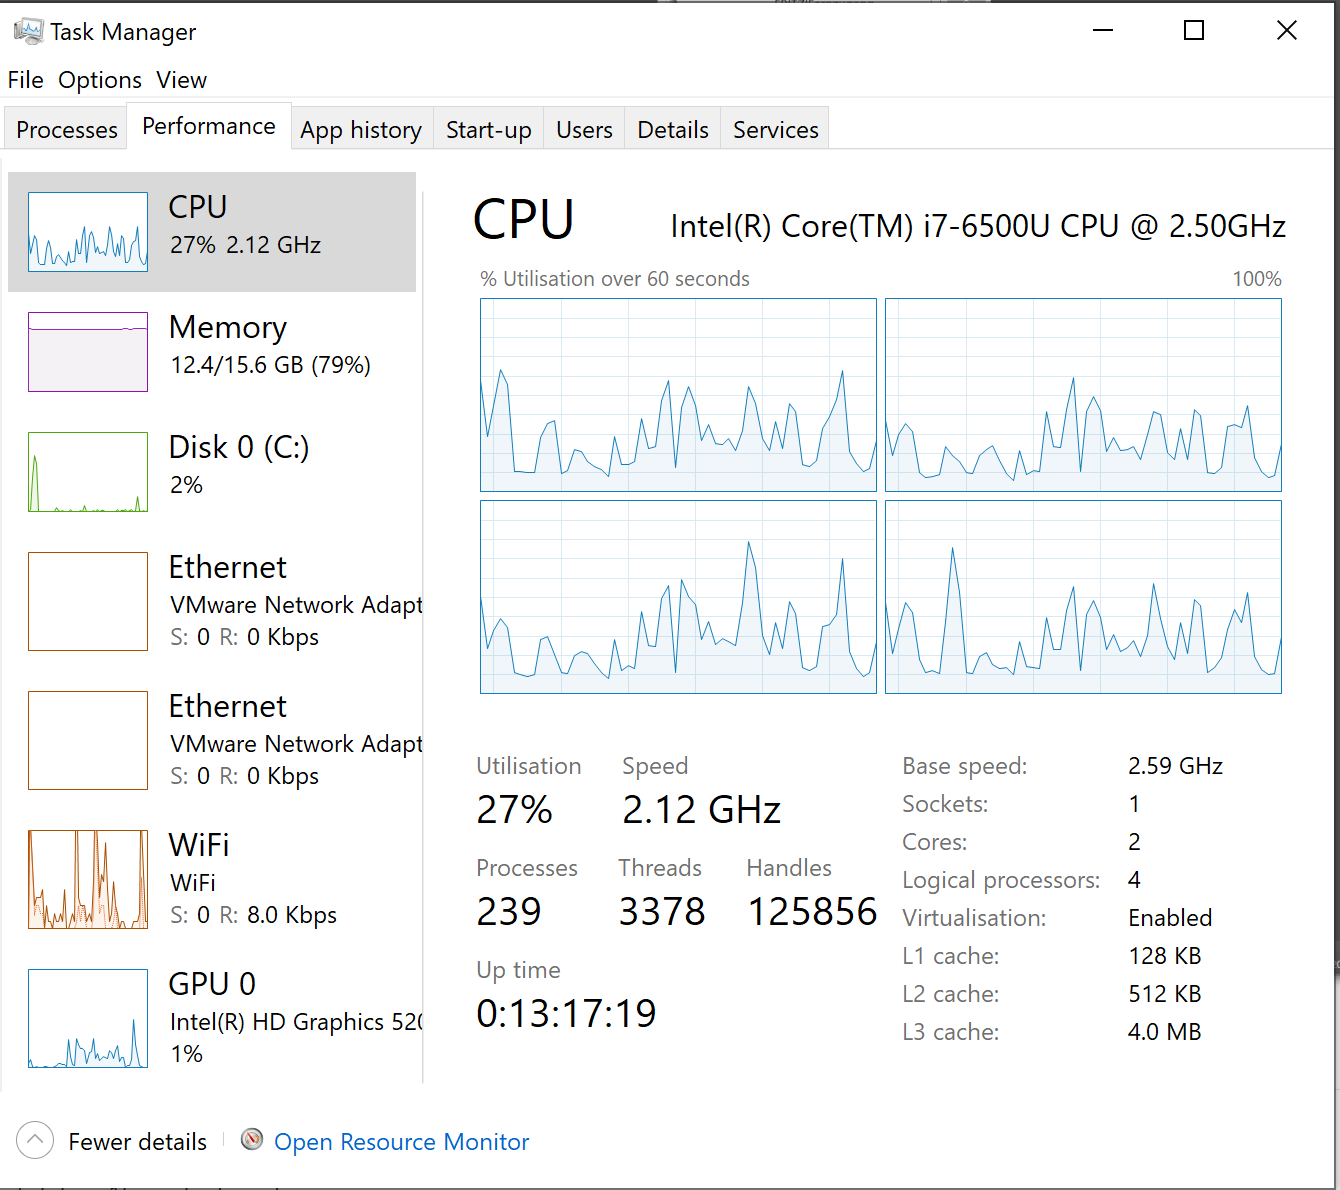Click L3 cache value 4.0 MB
Screen dimensions: 1340x1190
1164,1032
